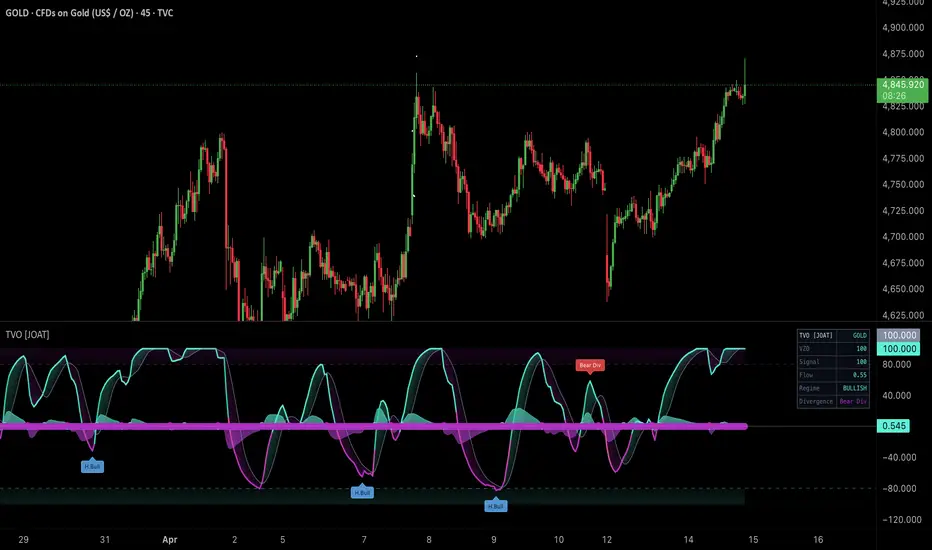932x550 pixels.
Task: Click the 08:26 bar countdown timer
Action: pyautogui.click(x=894, y=96)
